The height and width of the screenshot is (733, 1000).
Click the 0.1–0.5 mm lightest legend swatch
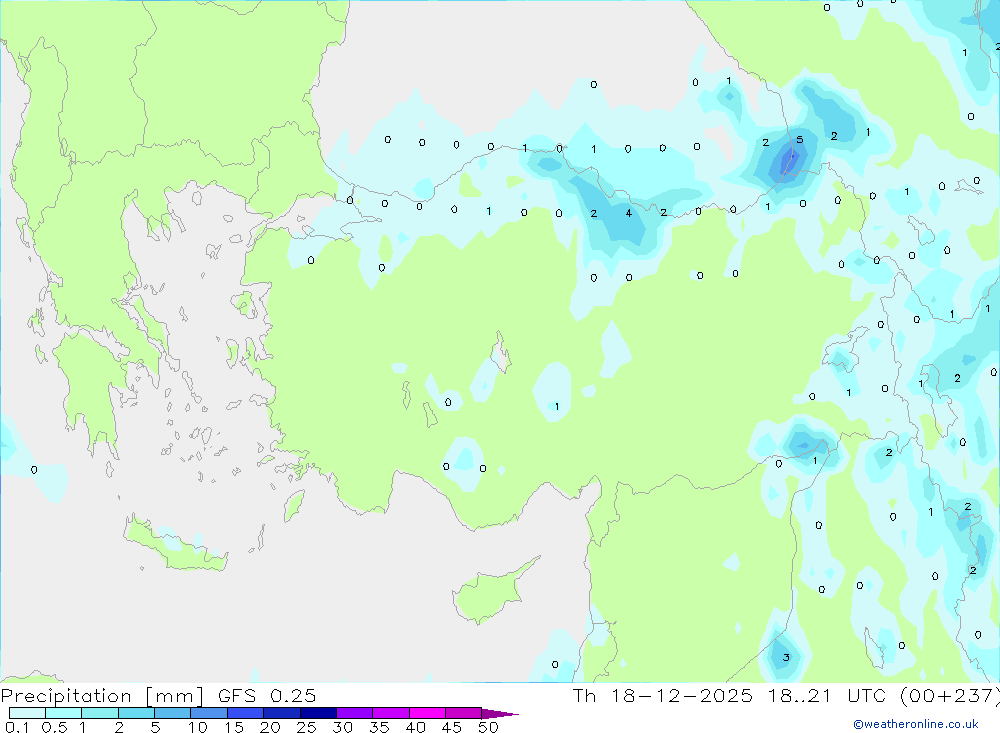coord(27,713)
